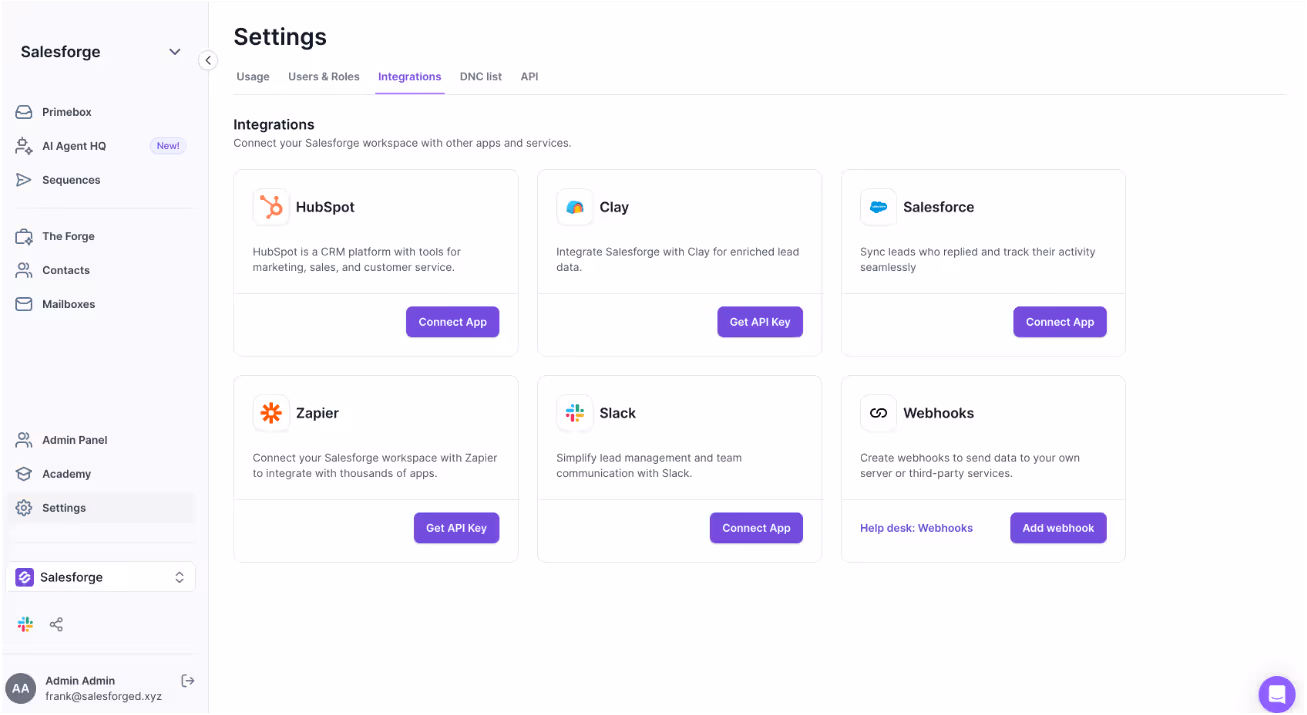Connect the HubSpot app
This screenshot has height=715, width=1307.
pos(453,322)
